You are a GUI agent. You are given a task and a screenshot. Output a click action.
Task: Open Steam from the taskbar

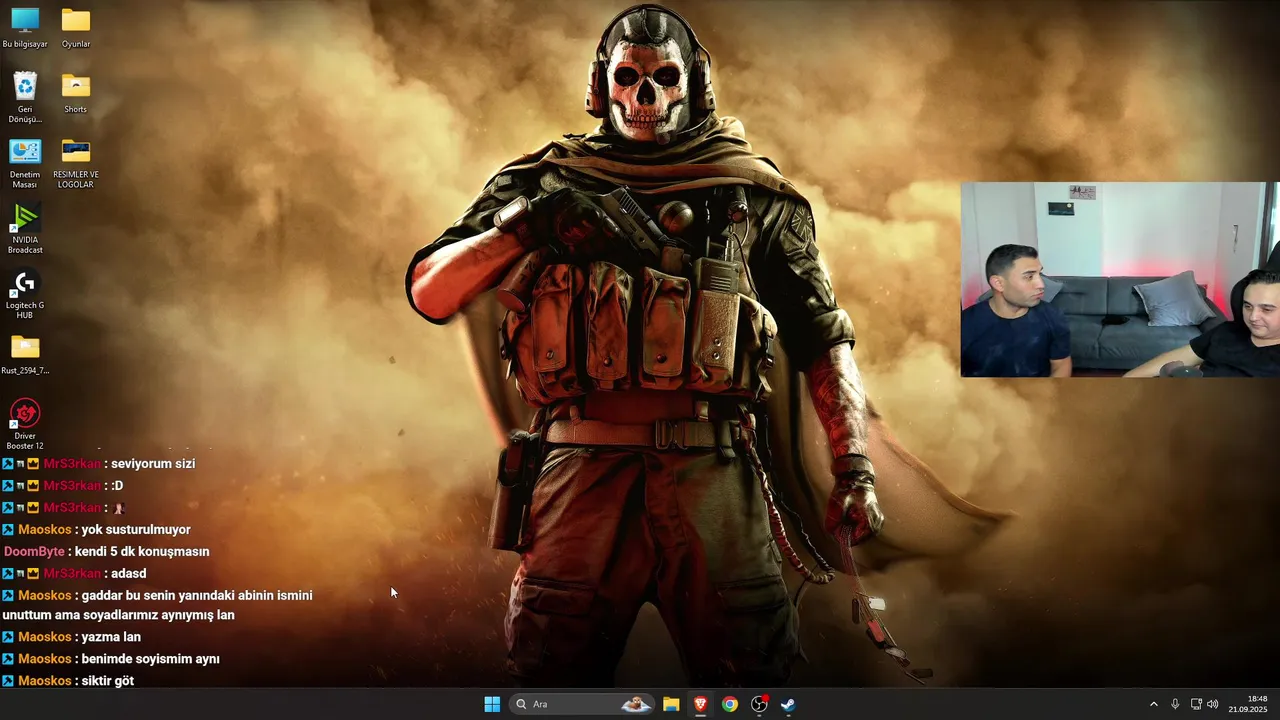tap(788, 704)
